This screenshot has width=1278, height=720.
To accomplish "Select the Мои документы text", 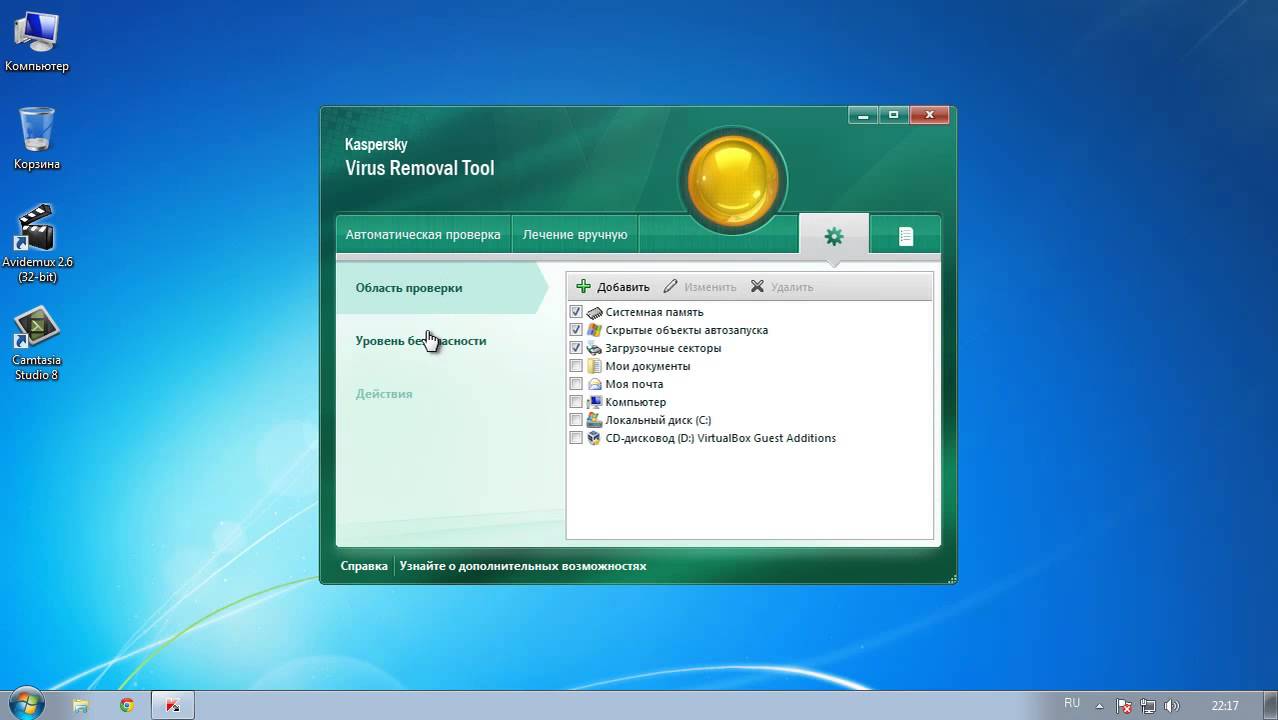I will (648, 366).
